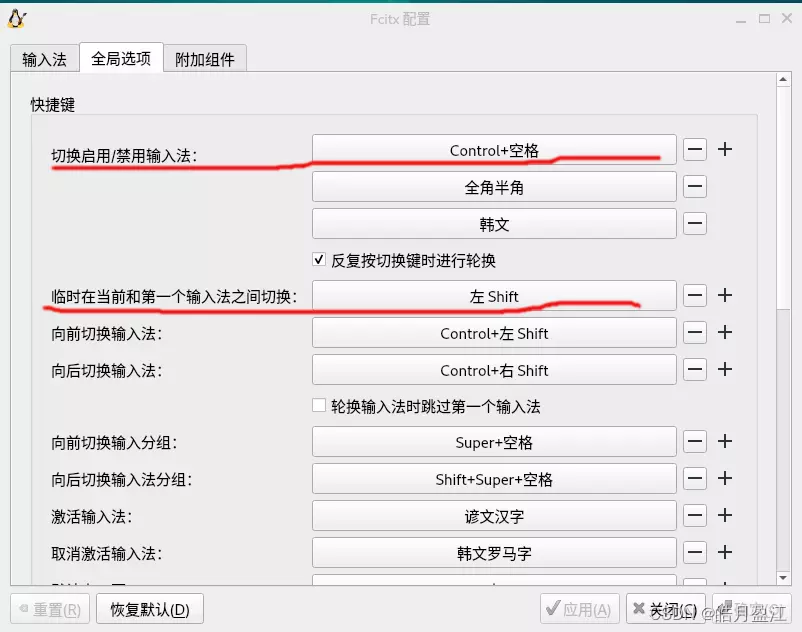
Task: Maximize the Fcitx 配置 window
Action: 764,19
